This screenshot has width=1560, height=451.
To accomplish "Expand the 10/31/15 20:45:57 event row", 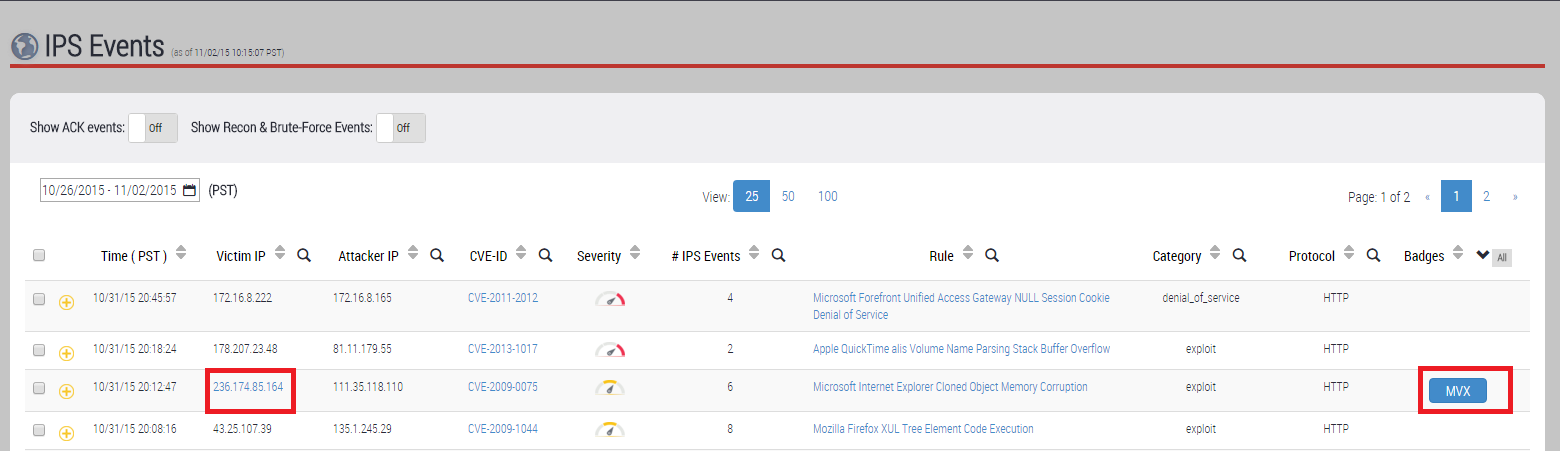I will tap(67, 302).
